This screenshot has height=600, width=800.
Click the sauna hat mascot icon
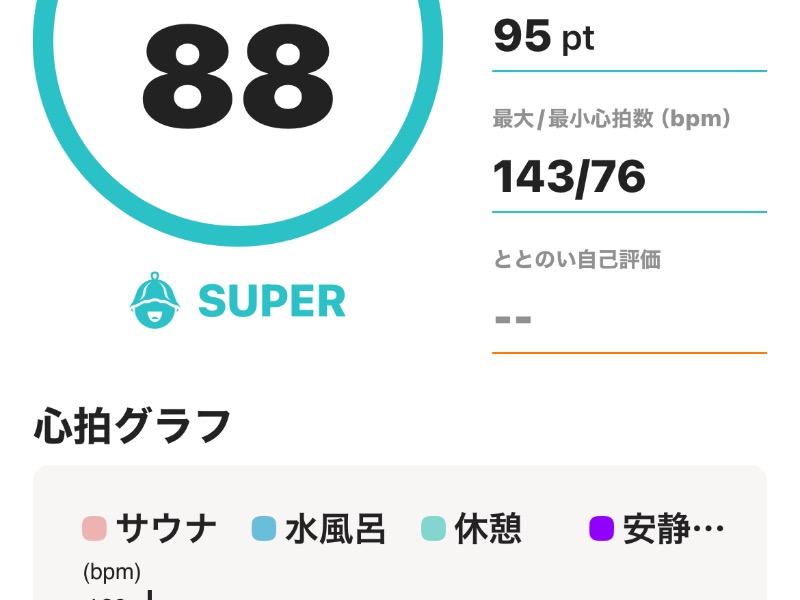pyautogui.click(x=155, y=300)
